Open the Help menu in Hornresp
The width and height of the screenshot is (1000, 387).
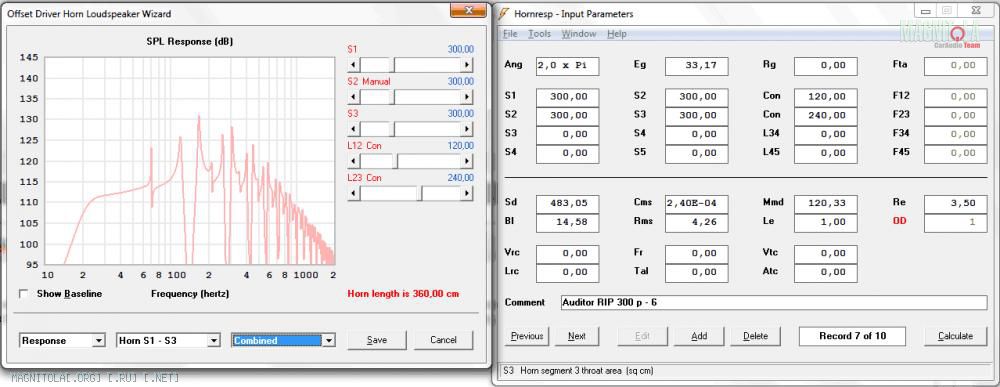click(617, 34)
